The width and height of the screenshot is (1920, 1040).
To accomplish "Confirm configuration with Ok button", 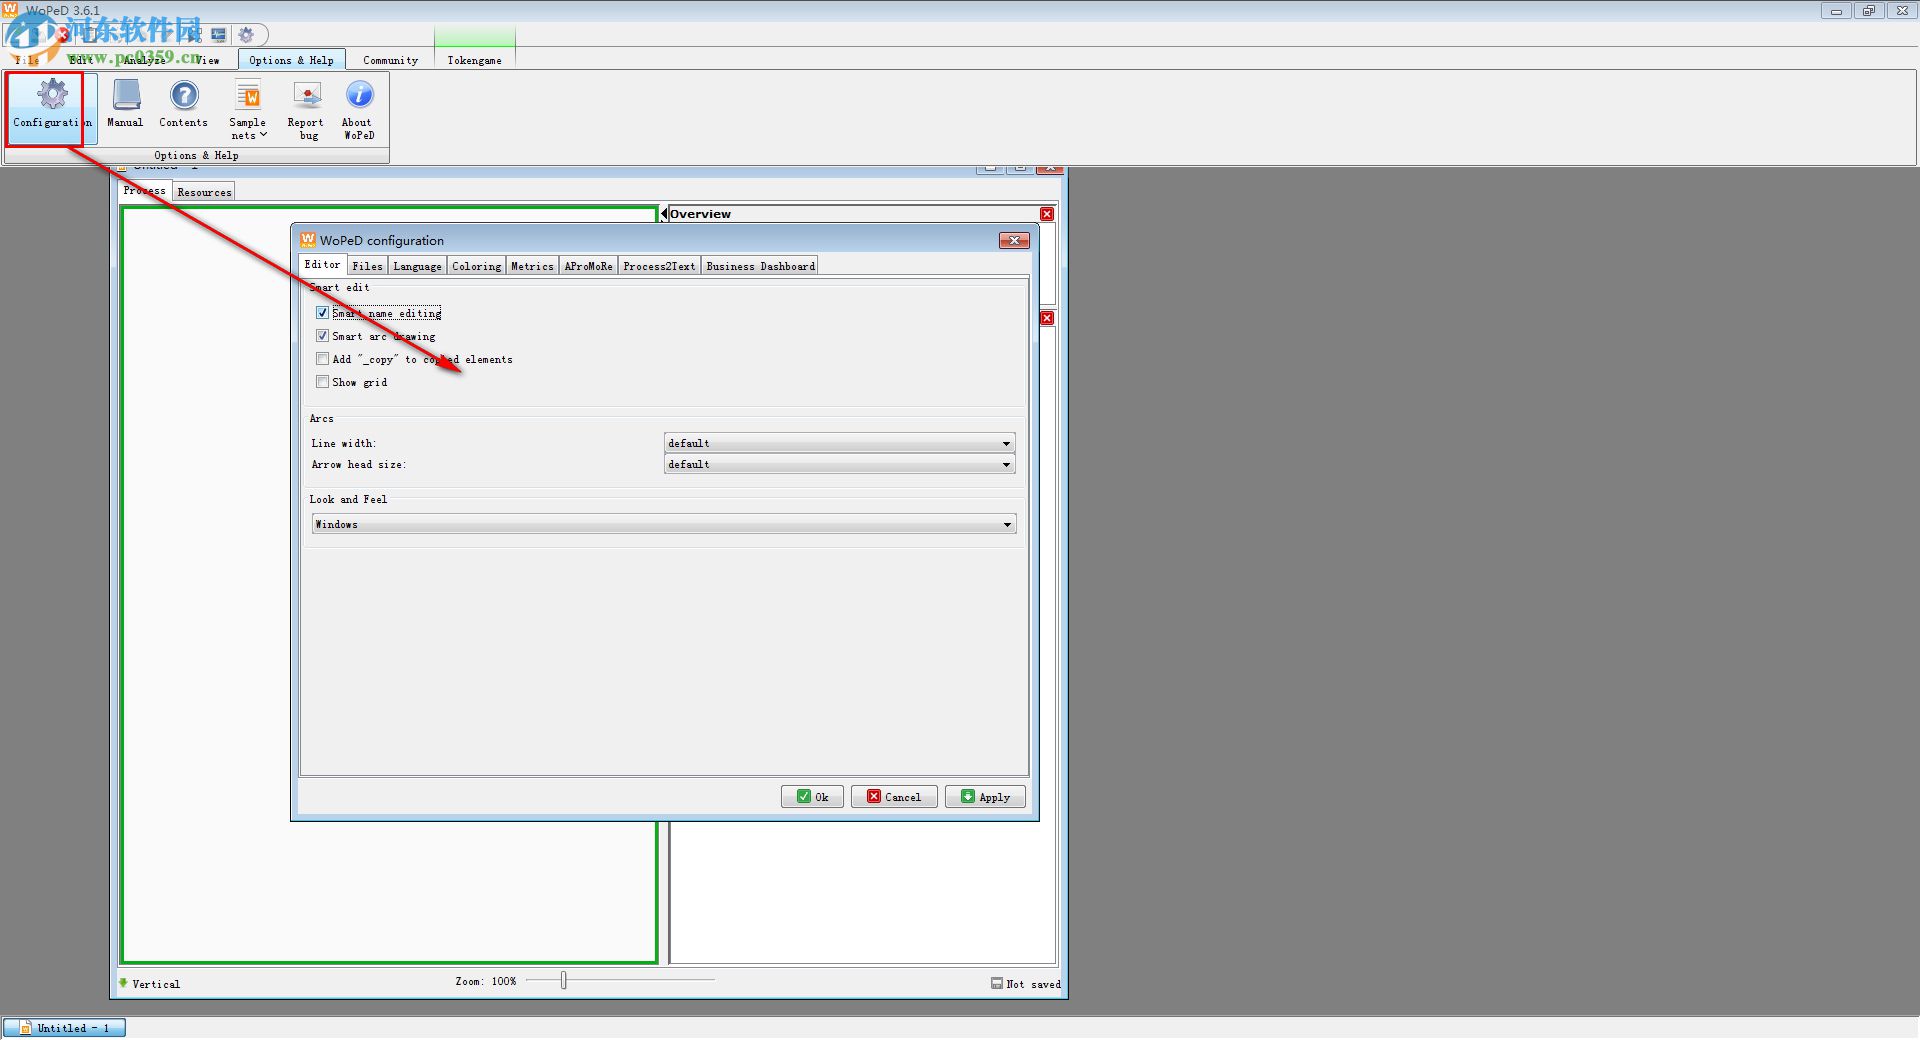I will click(x=812, y=797).
